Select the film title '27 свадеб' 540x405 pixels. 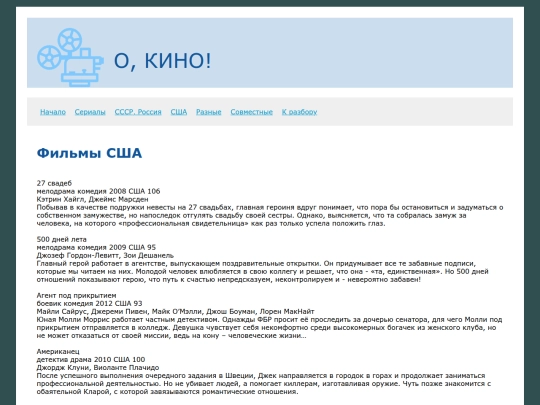54,183
